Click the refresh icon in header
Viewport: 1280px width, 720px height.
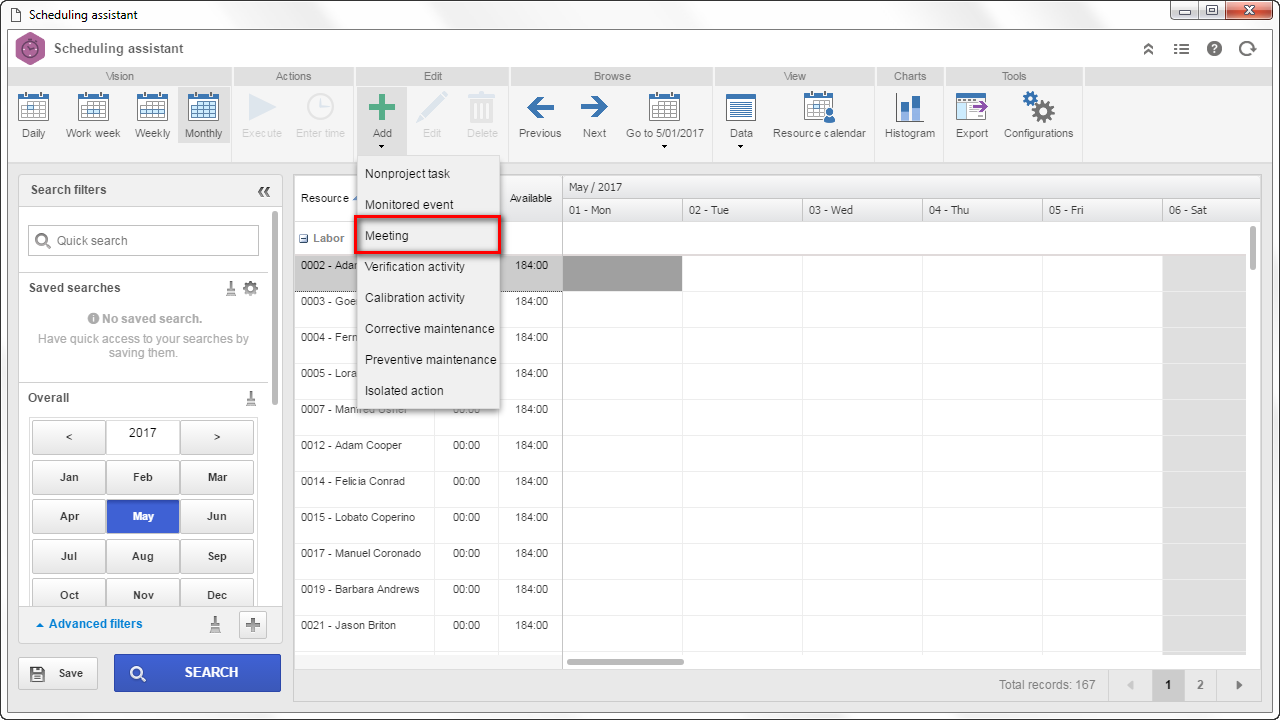click(1247, 48)
